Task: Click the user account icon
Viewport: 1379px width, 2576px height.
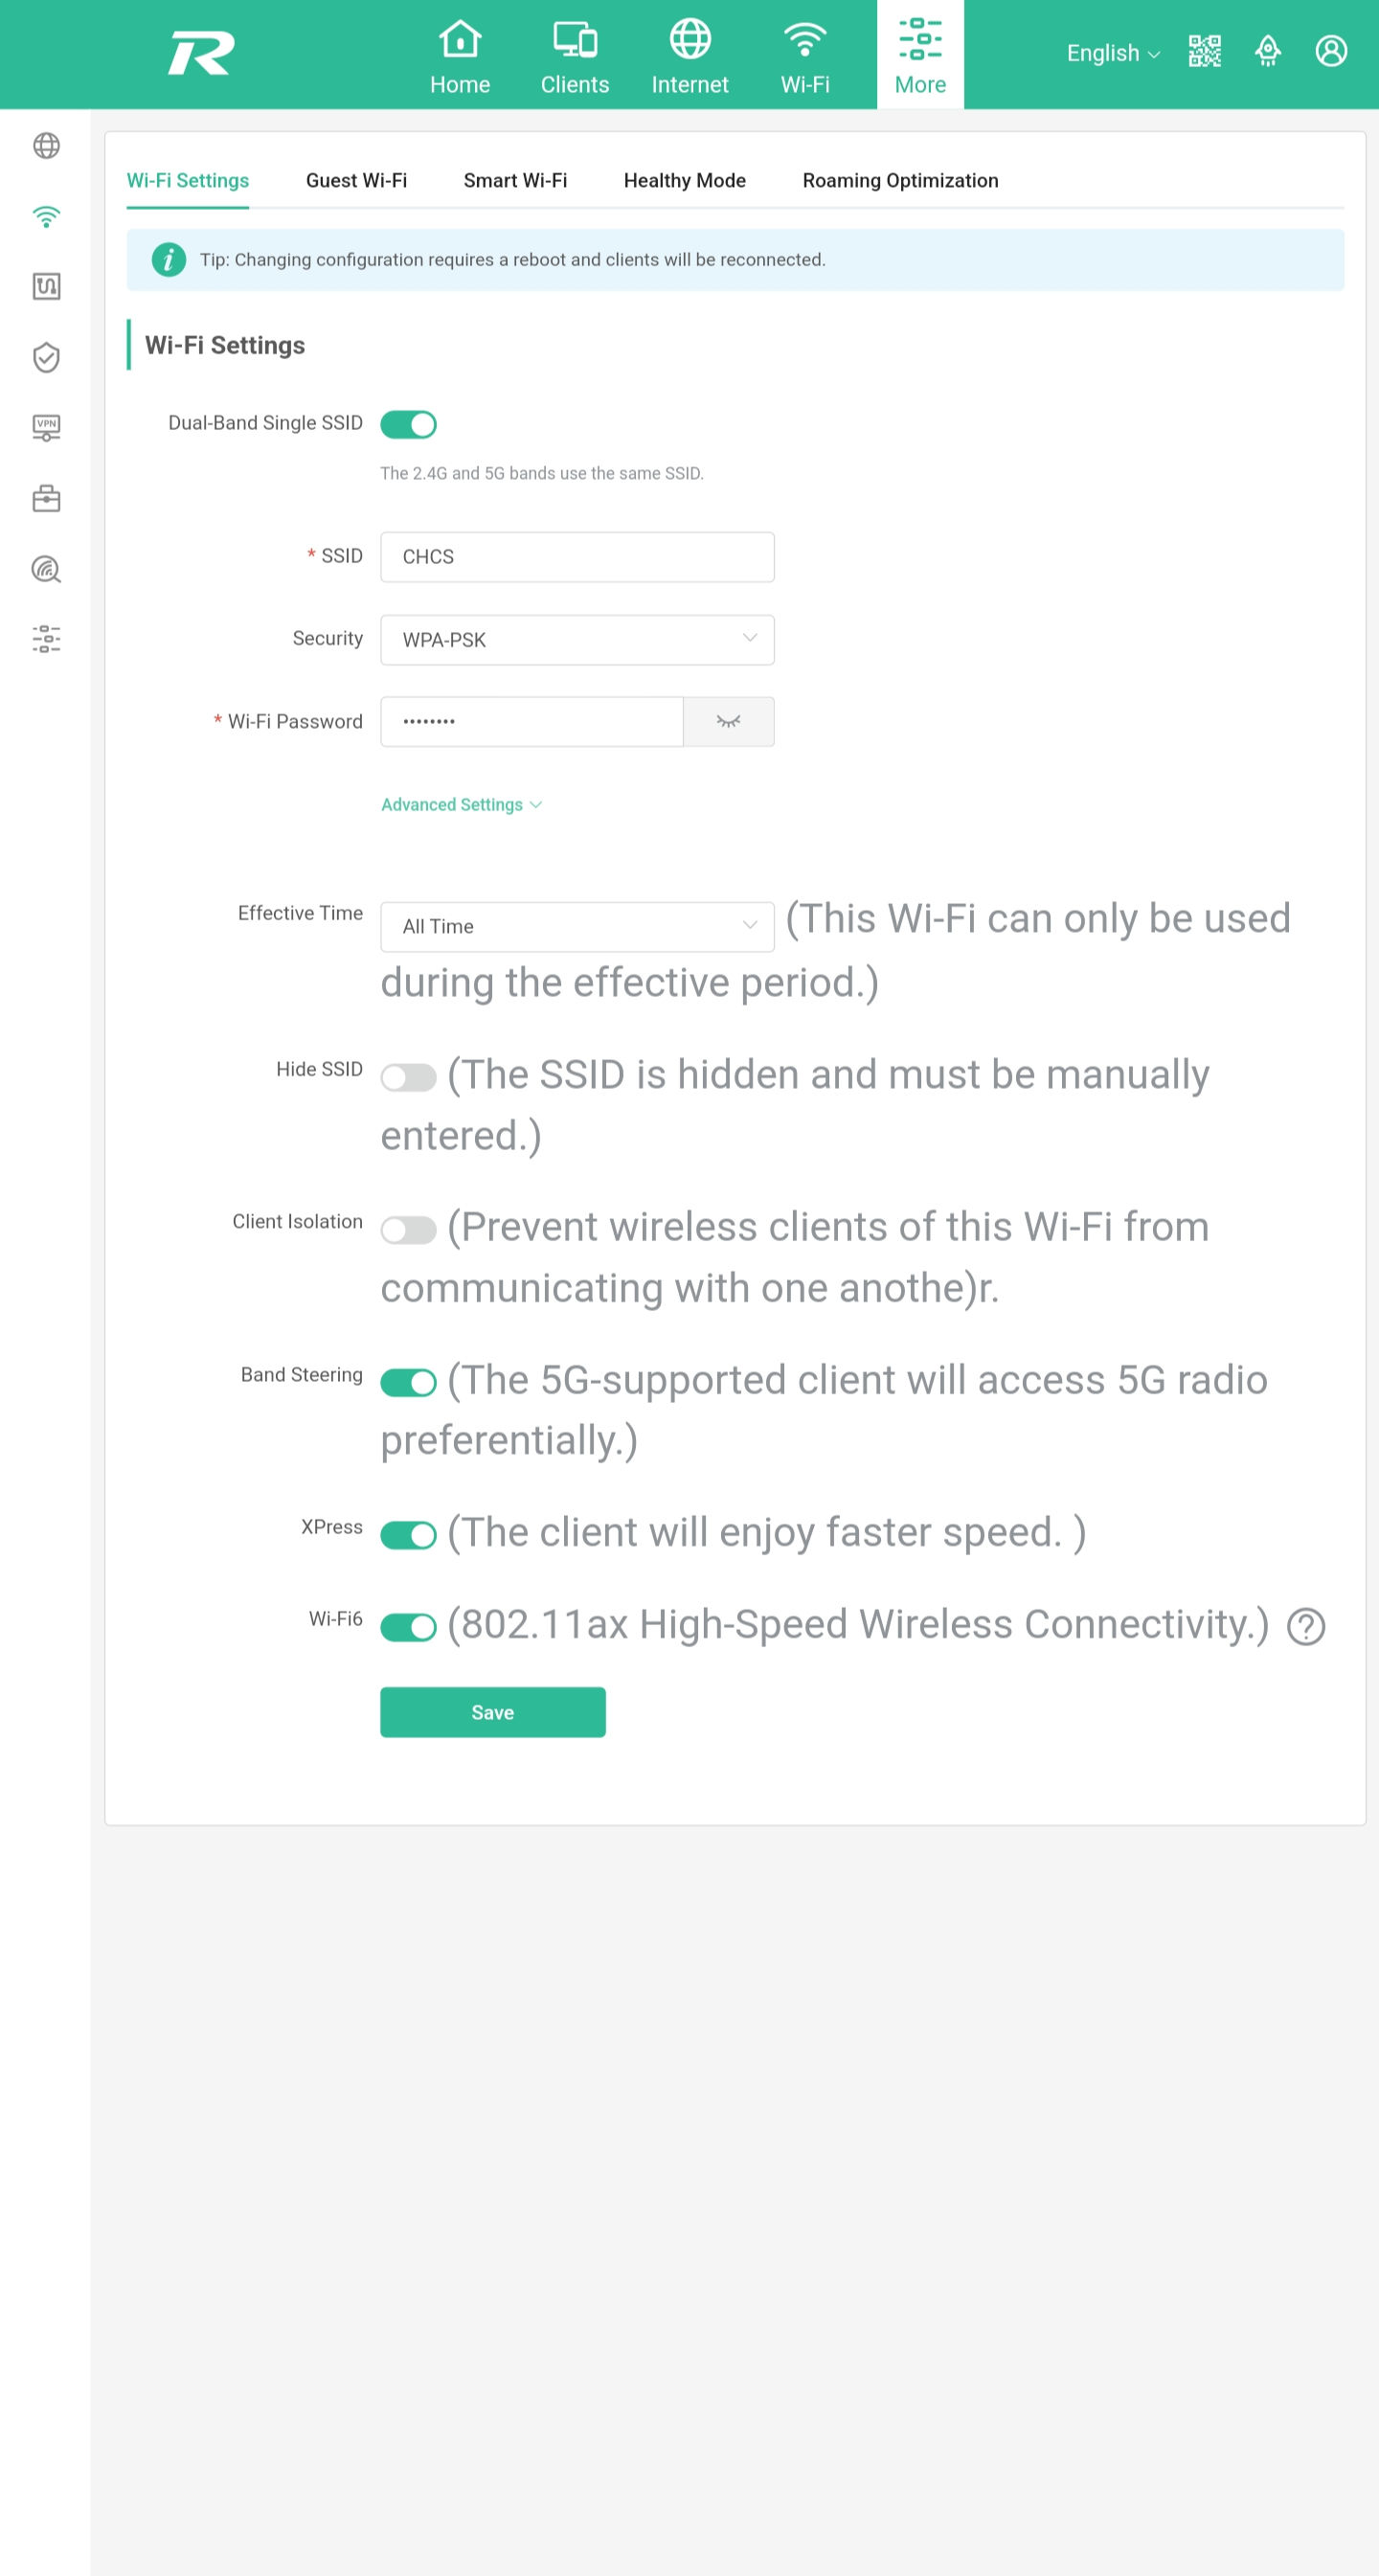Action: (x=1331, y=51)
